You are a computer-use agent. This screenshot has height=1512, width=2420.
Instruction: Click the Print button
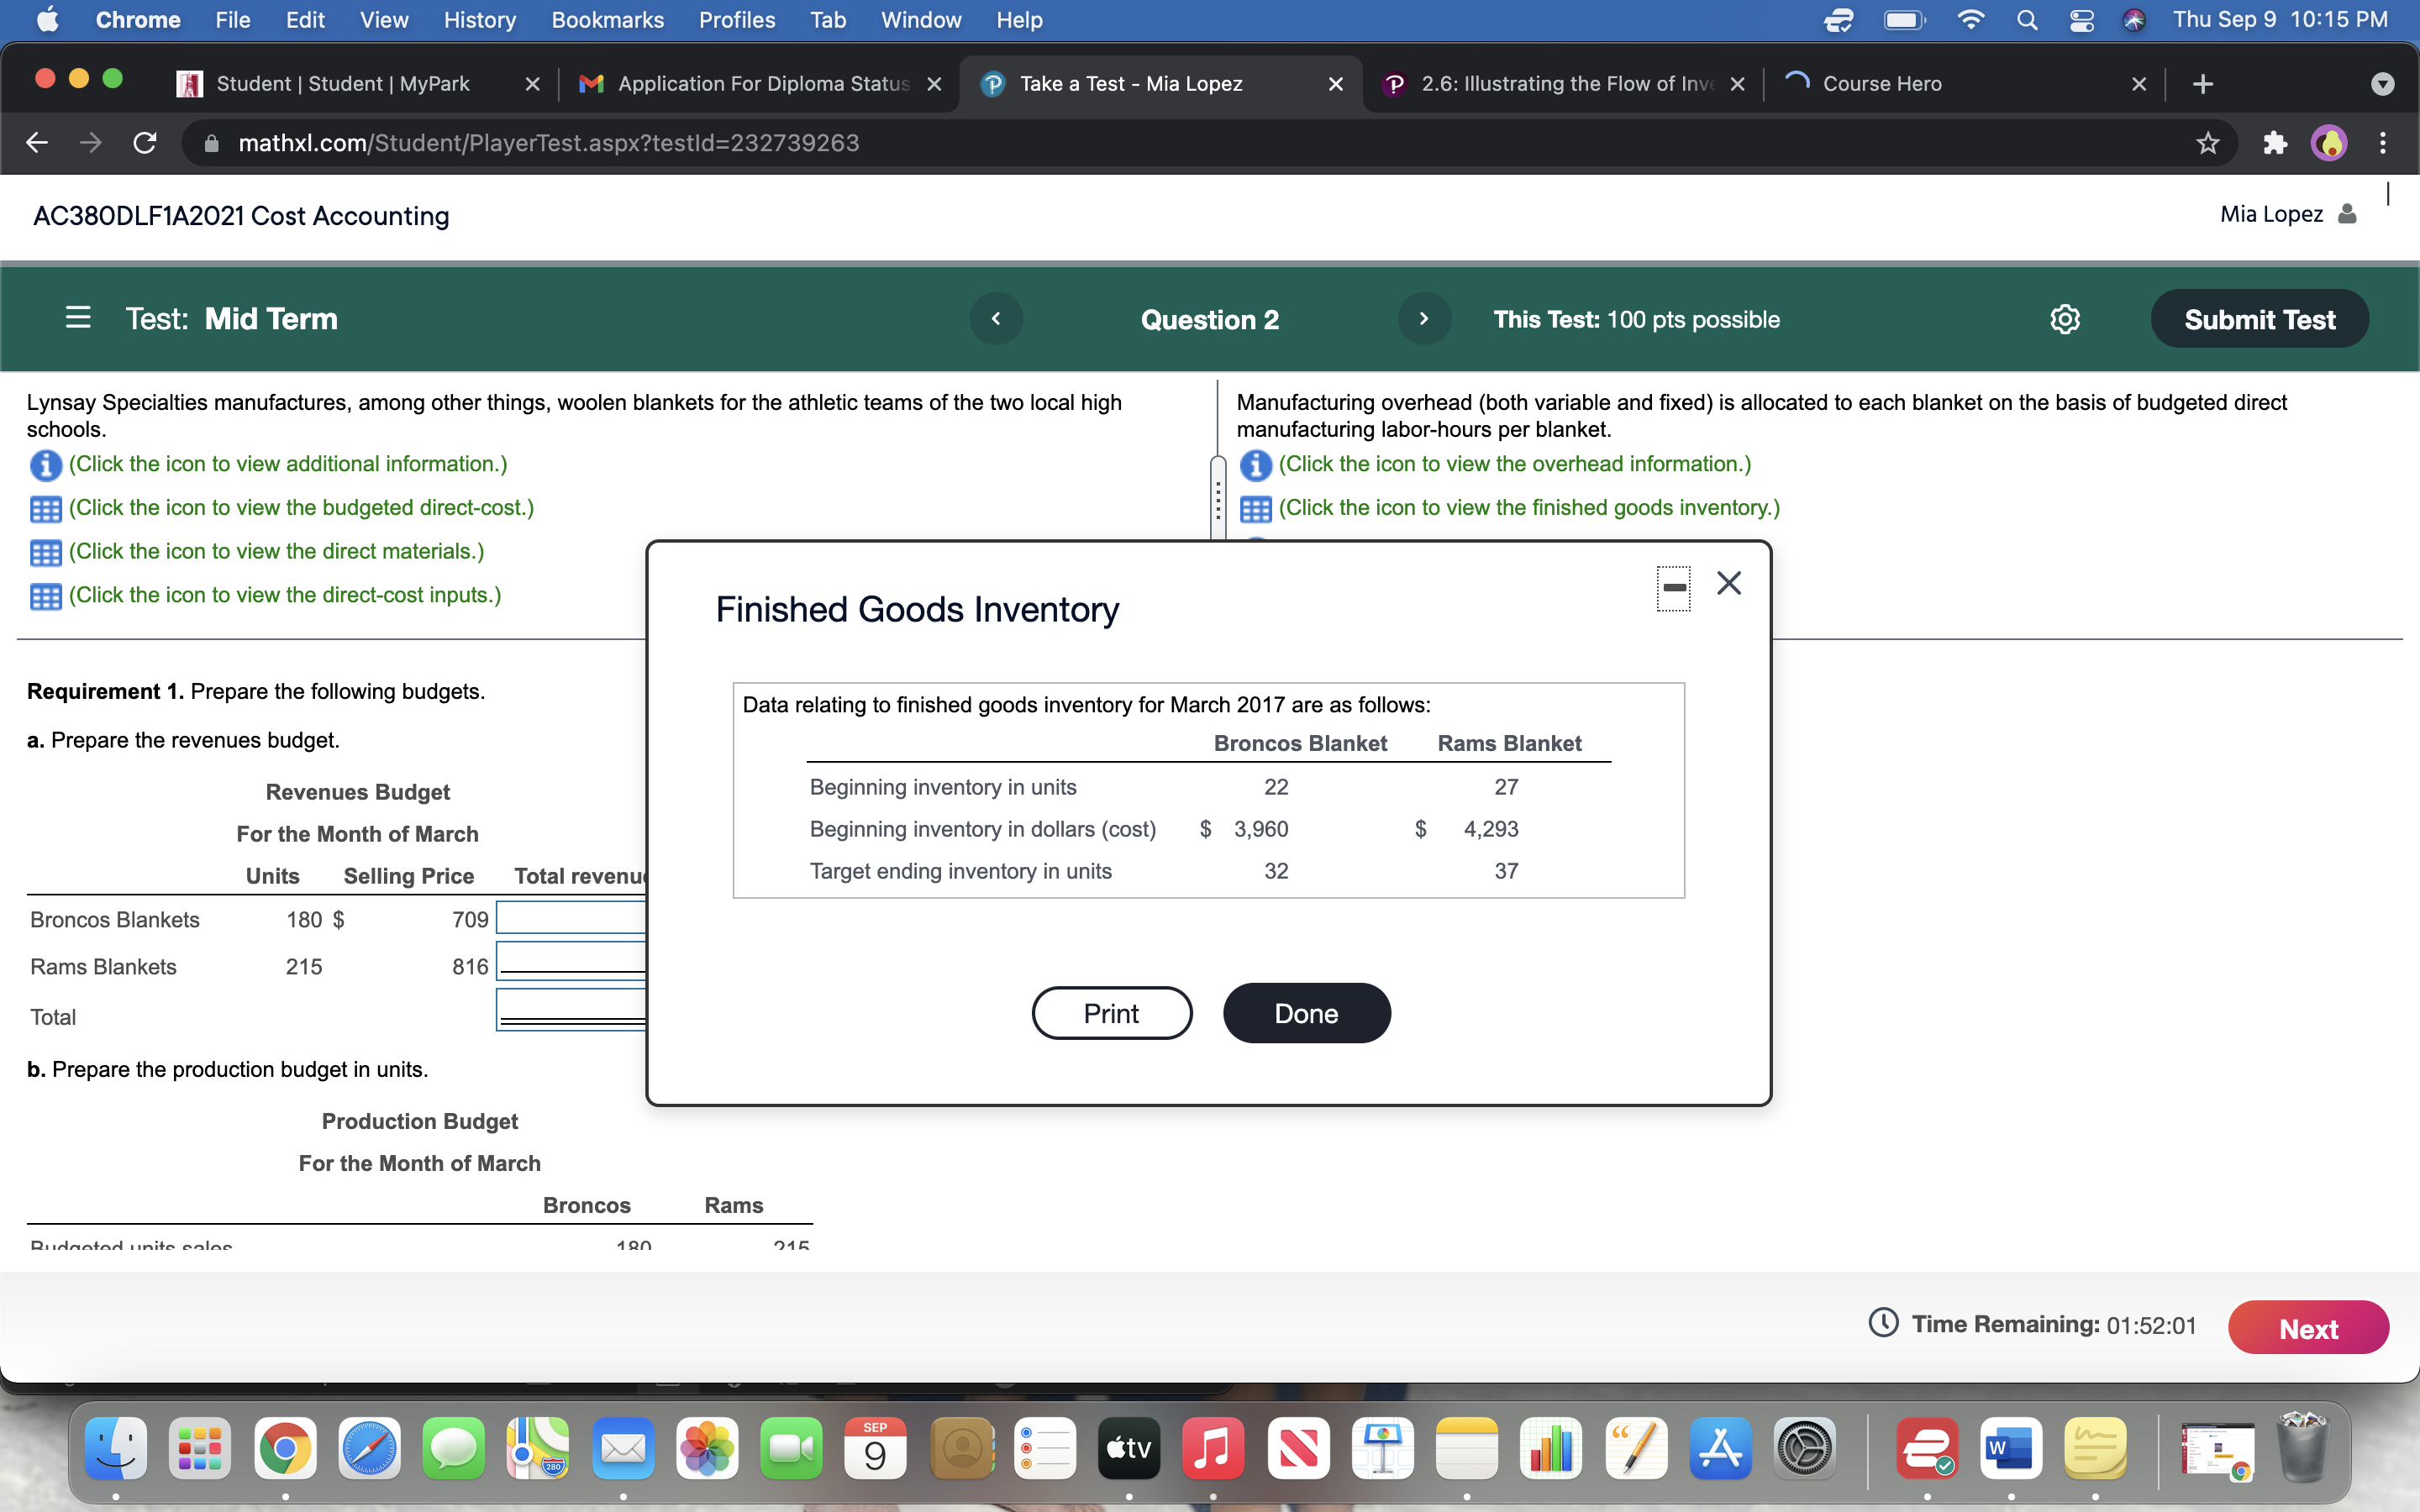pyautogui.click(x=1111, y=1013)
